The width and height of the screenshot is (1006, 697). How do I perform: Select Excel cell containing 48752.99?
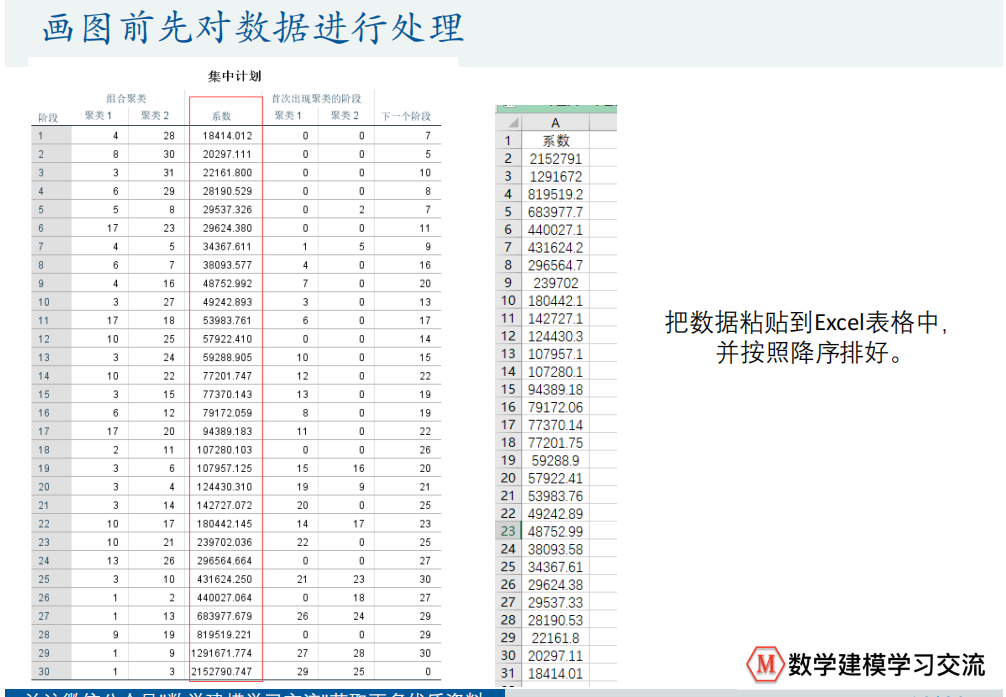pyautogui.click(x=556, y=531)
